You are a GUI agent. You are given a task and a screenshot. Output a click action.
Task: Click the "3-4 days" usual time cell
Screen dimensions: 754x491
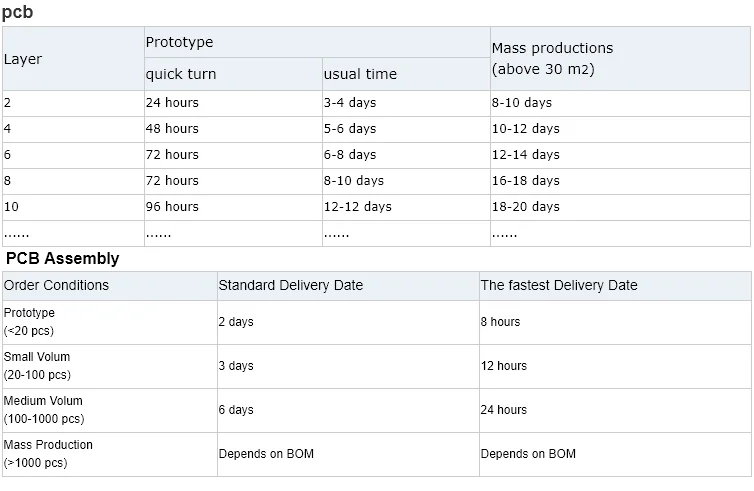point(351,103)
